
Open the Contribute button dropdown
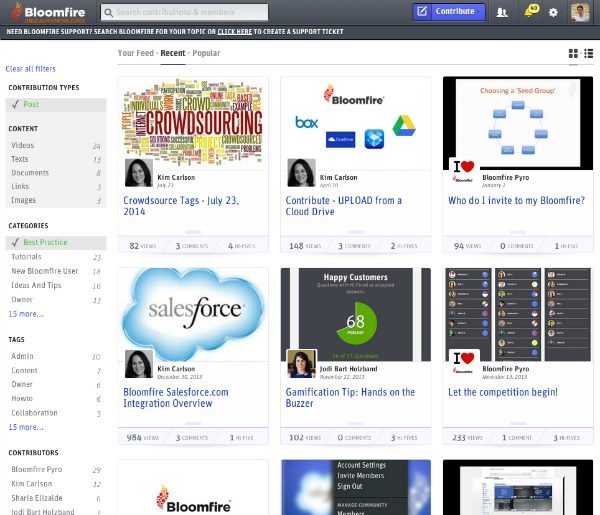coord(458,11)
